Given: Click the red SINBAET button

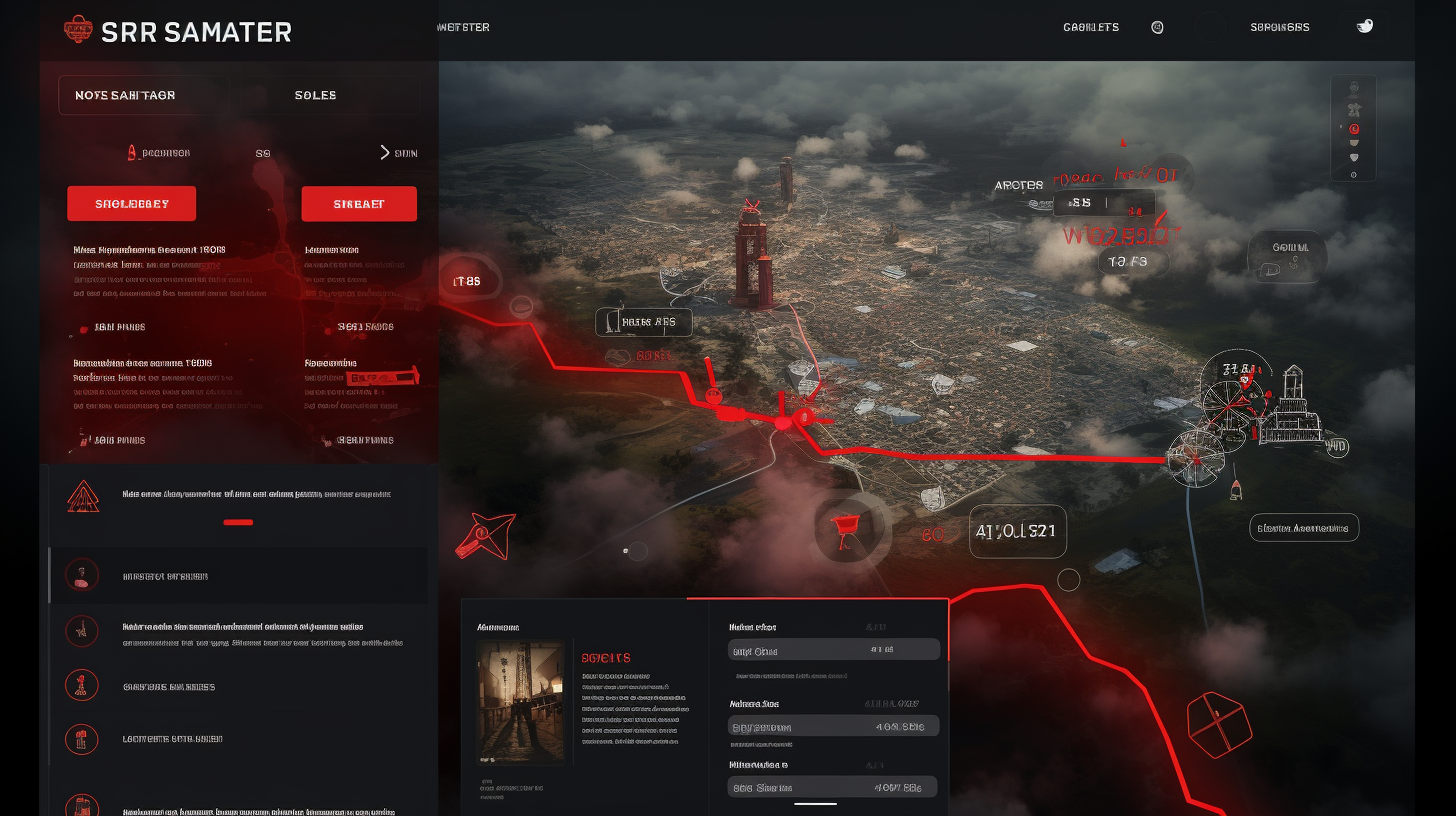Looking at the screenshot, I should (x=358, y=203).
